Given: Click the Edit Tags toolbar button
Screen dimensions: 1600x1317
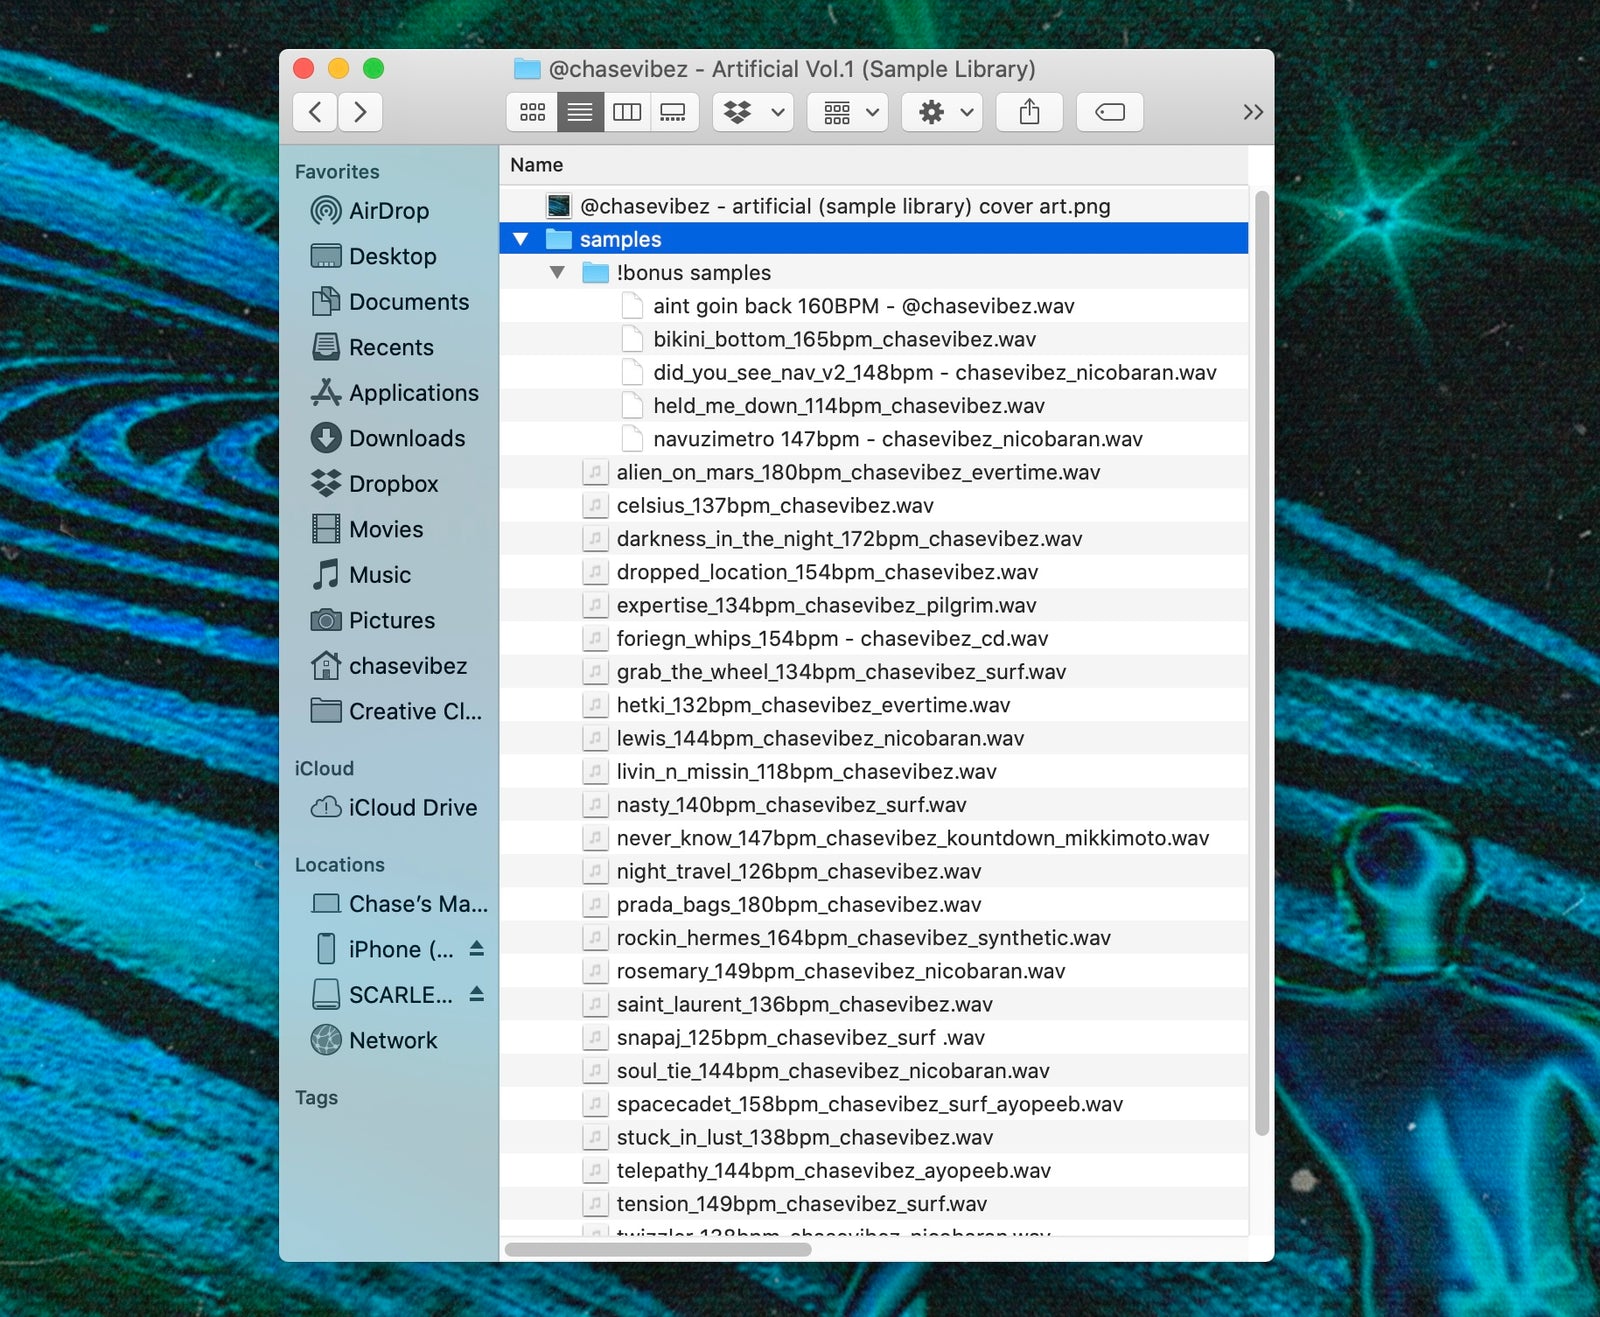Looking at the screenshot, I should [1110, 112].
